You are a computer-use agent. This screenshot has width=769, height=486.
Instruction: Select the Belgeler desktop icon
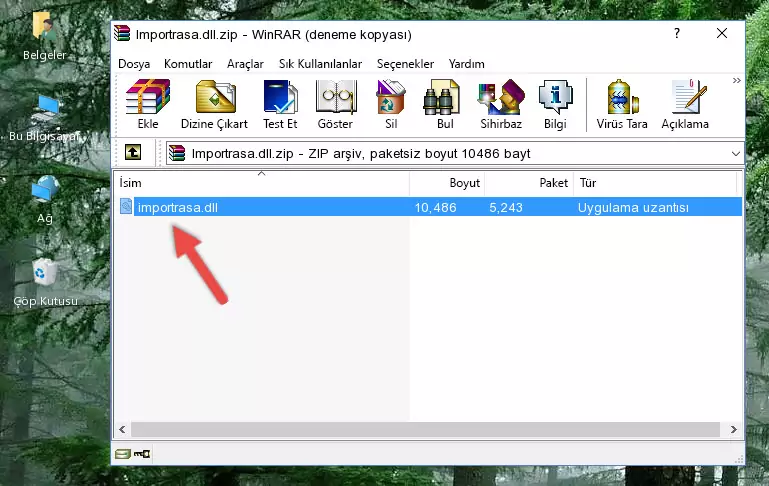point(45,36)
